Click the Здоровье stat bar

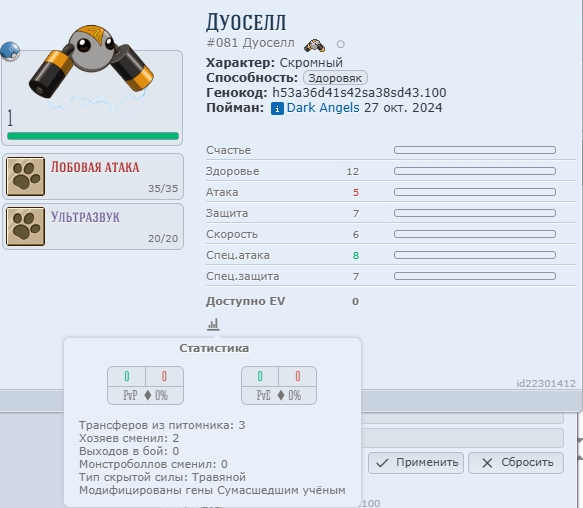pos(475,171)
